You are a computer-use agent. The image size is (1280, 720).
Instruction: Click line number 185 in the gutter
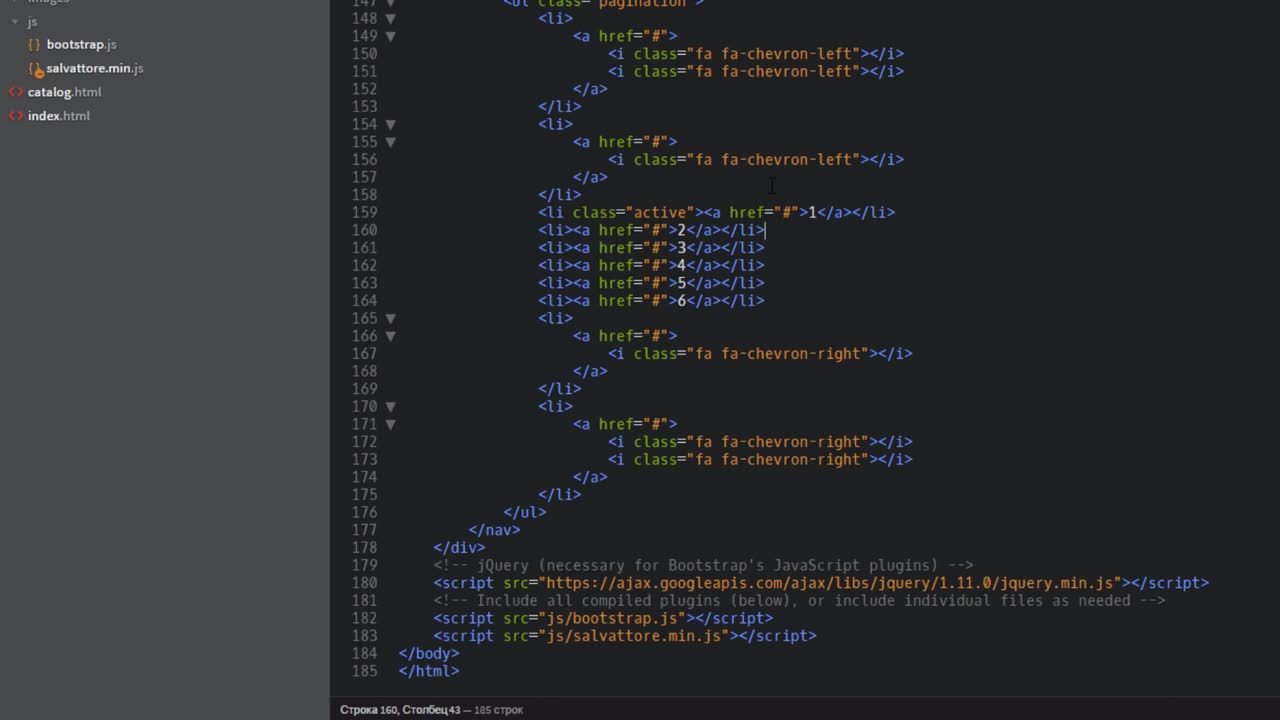[364, 671]
